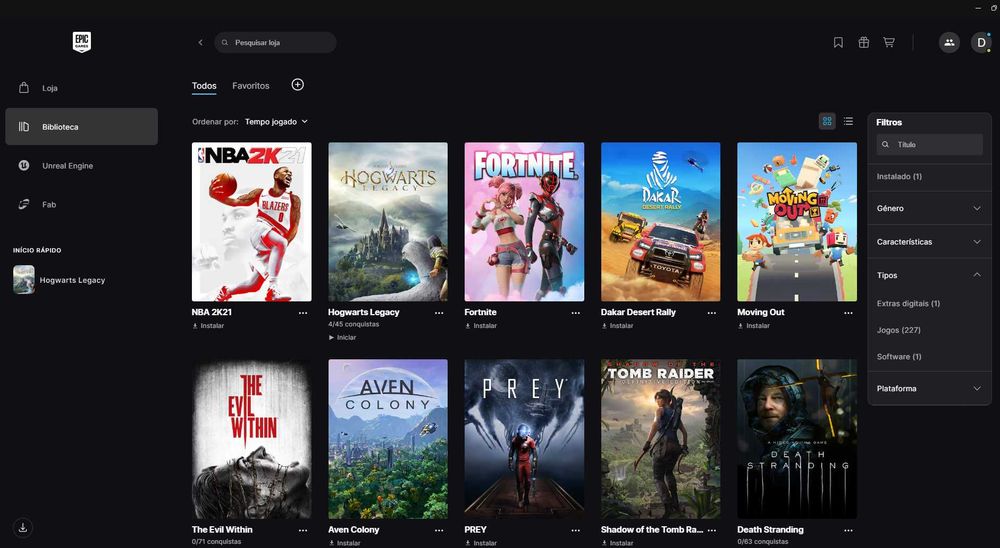
Task: Click the 'Death Stranding' title text
Action: pyautogui.click(x=770, y=529)
